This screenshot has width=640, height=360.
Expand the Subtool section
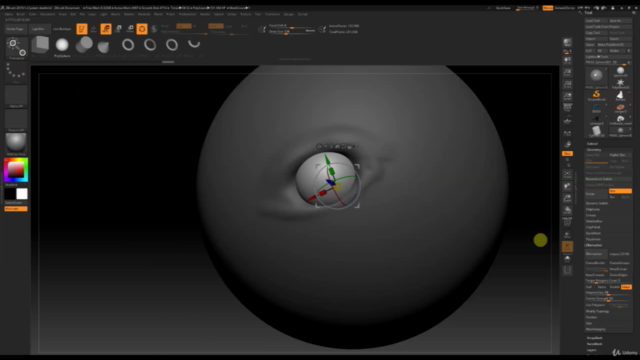pos(592,144)
